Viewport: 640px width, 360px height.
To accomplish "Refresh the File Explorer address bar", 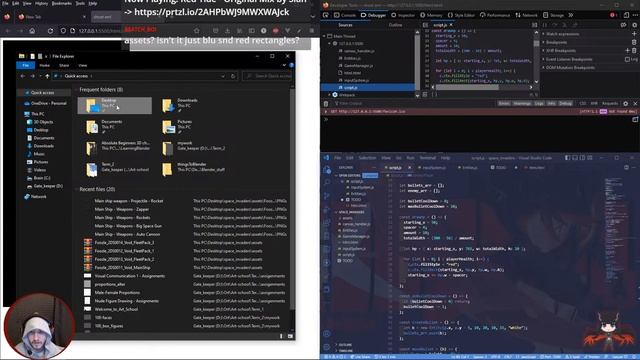I will [233, 76].
